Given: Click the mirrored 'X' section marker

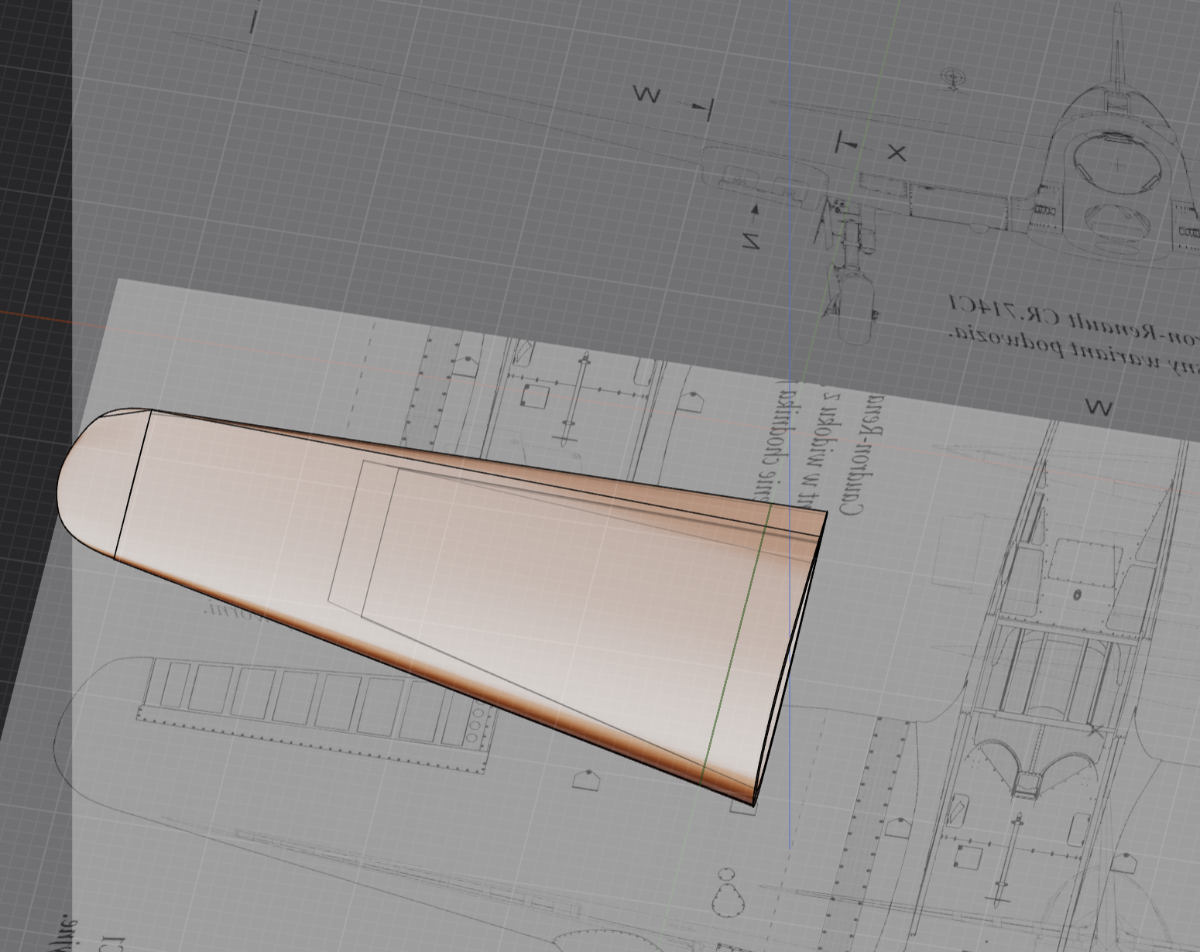Looking at the screenshot, I should point(897,153).
